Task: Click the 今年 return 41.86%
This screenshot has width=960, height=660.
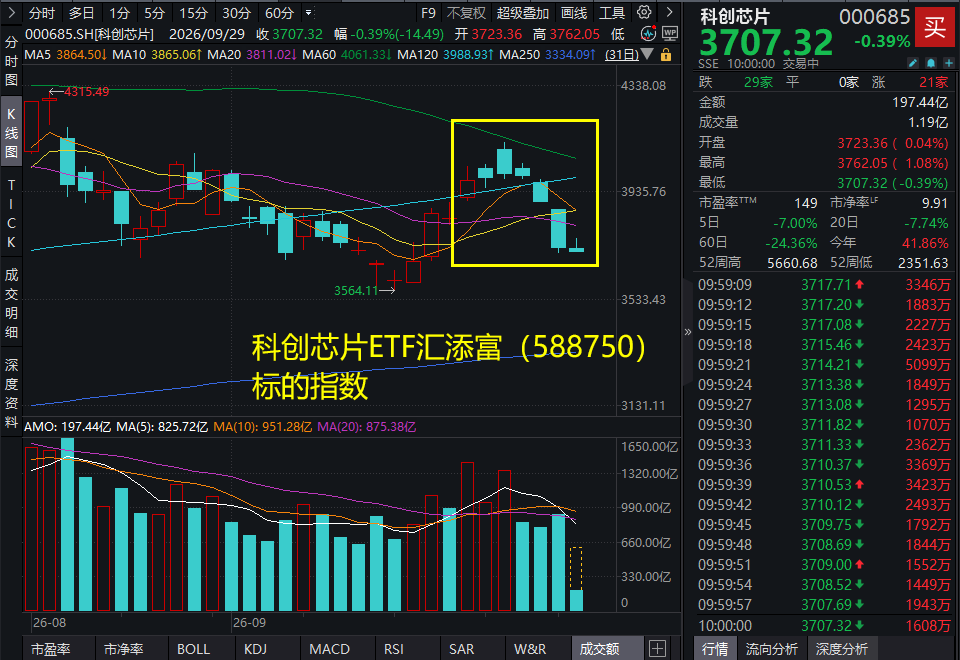Action: point(924,243)
